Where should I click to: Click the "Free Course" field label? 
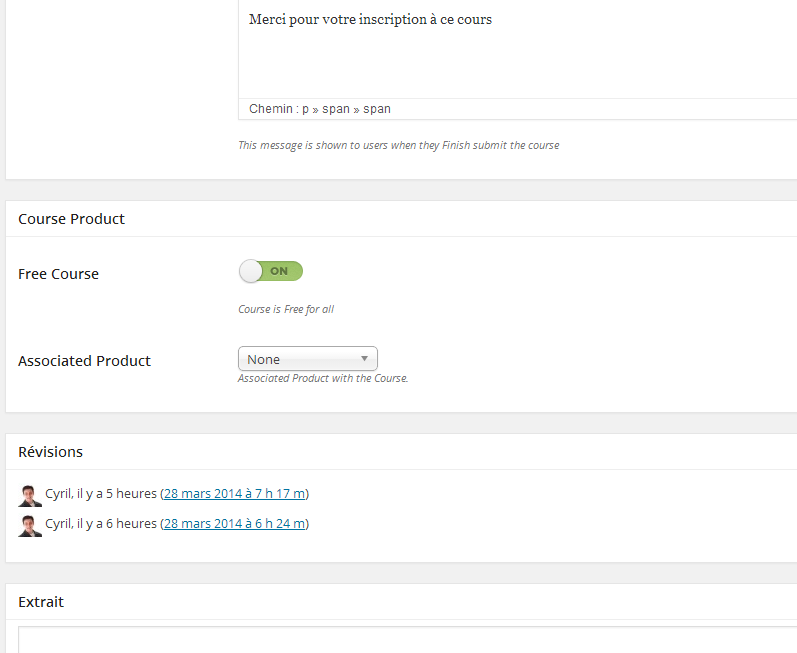pos(58,274)
